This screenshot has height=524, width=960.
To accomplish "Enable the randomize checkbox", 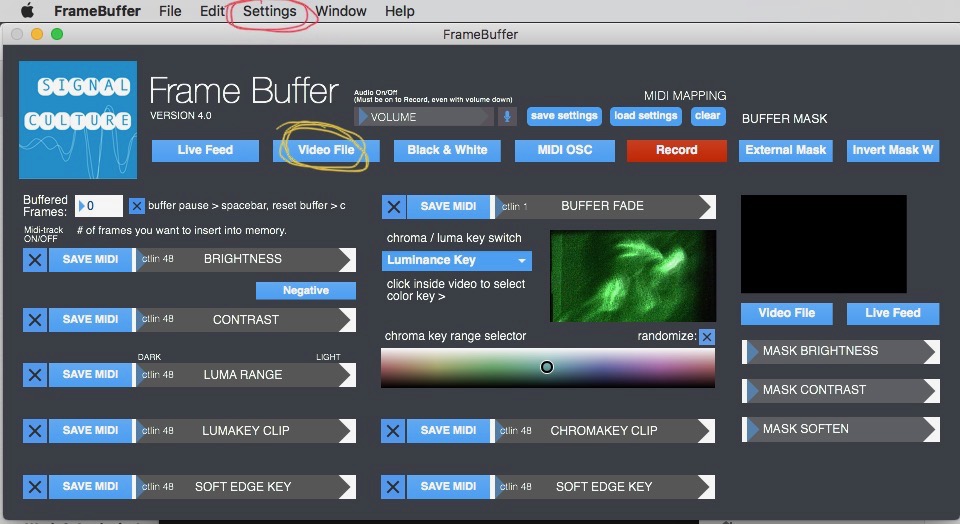I will [707, 337].
